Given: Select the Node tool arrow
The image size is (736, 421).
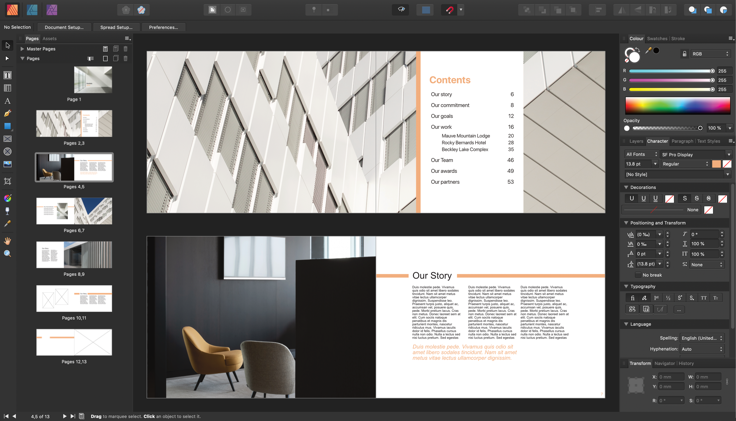Looking at the screenshot, I should pos(7,59).
